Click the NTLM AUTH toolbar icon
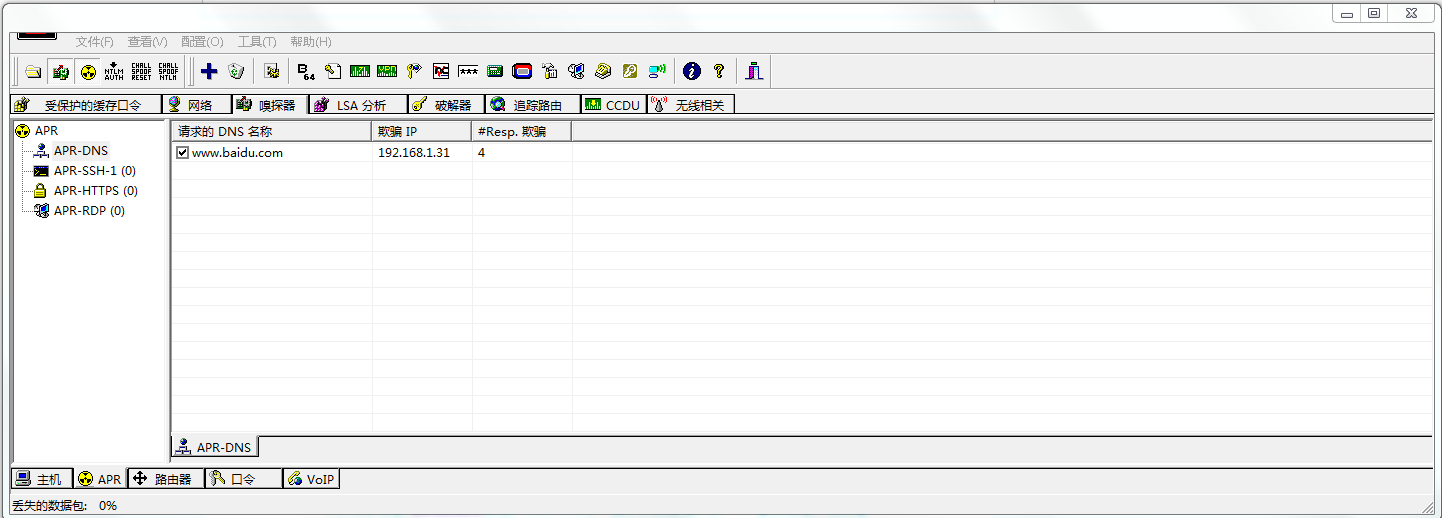 pyautogui.click(x=114, y=71)
